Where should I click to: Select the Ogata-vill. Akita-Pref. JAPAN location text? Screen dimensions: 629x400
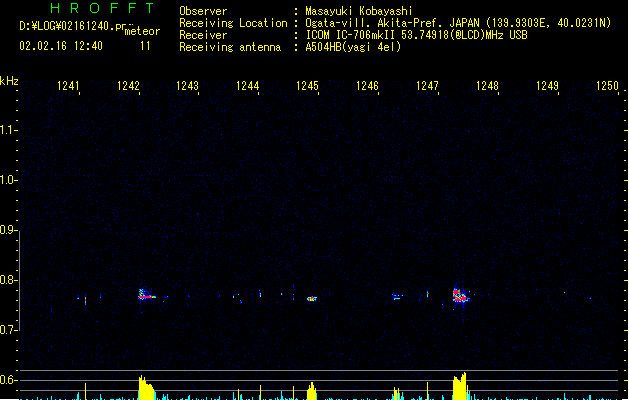(x=458, y=23)
